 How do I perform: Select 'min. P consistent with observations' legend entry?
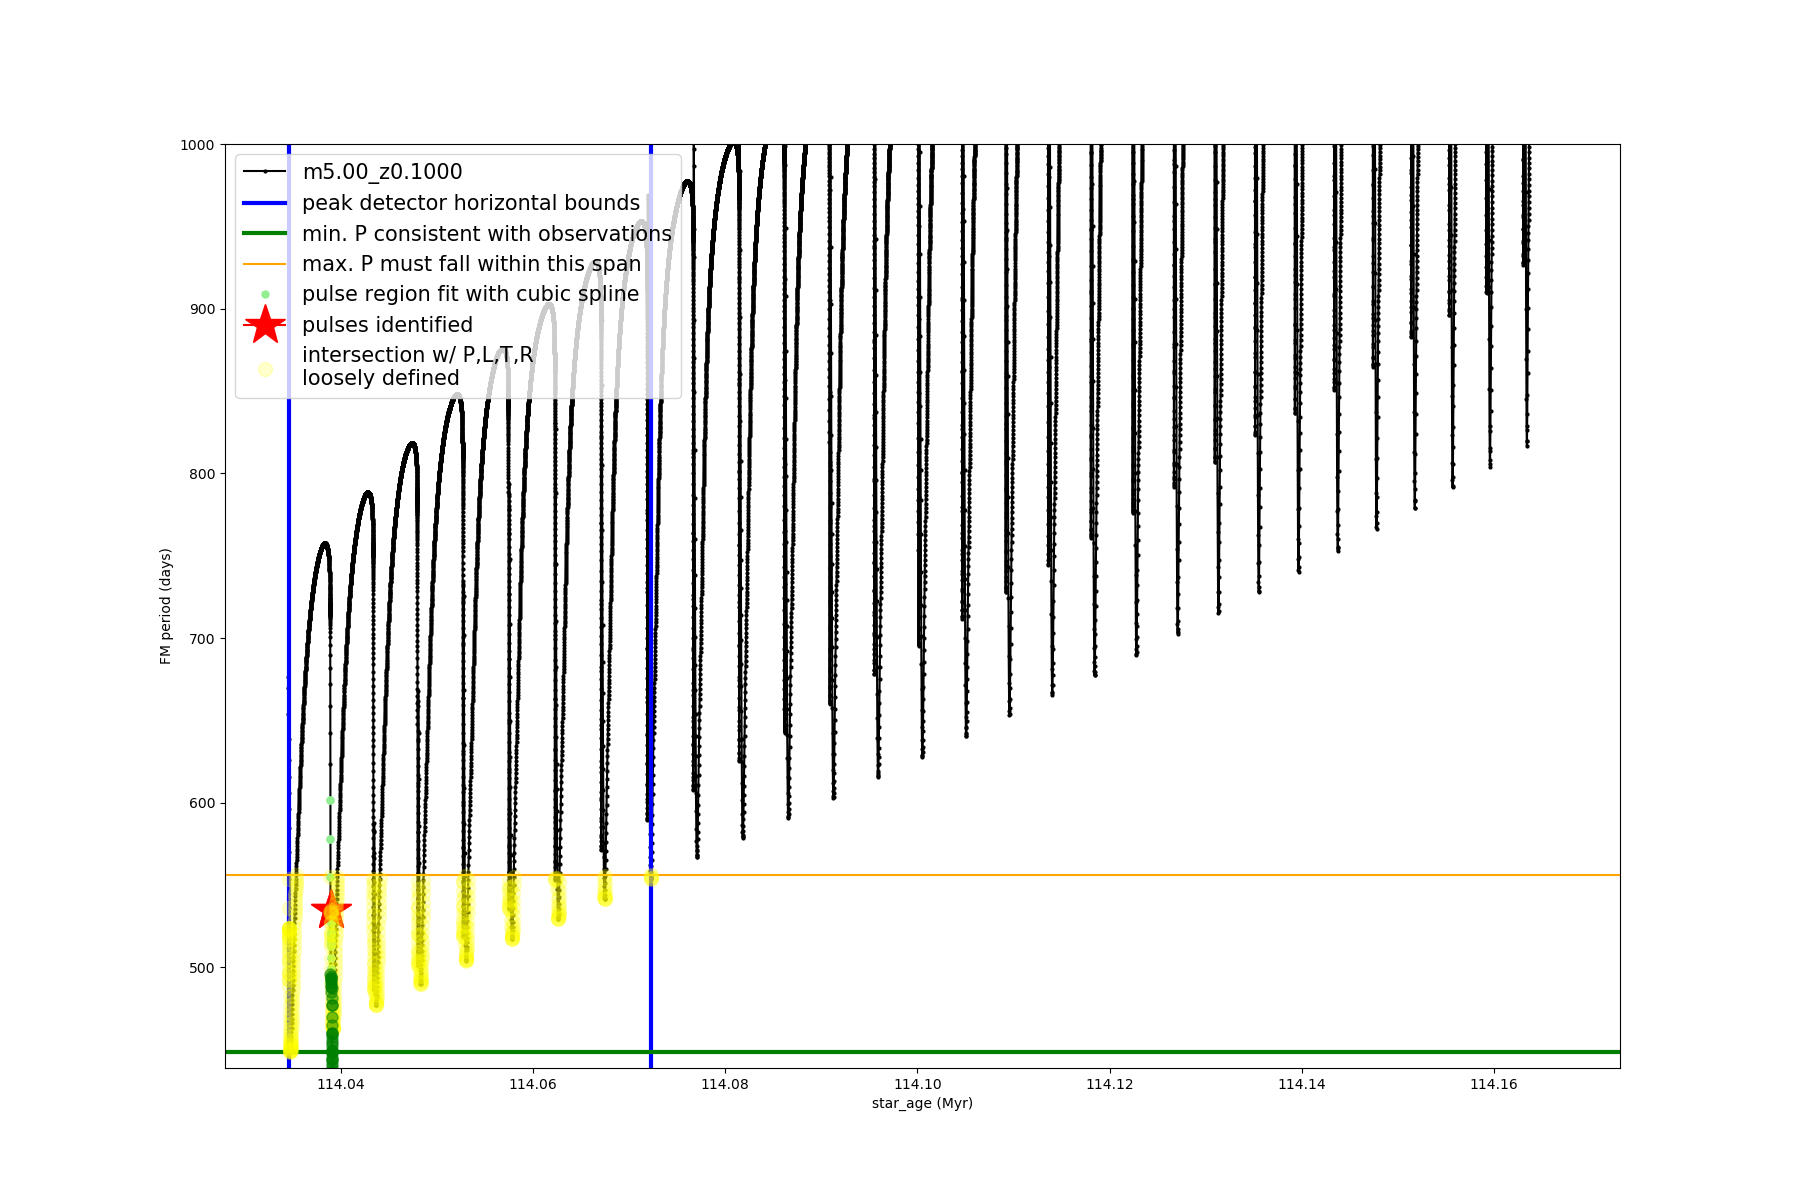(x=487, y=234)
